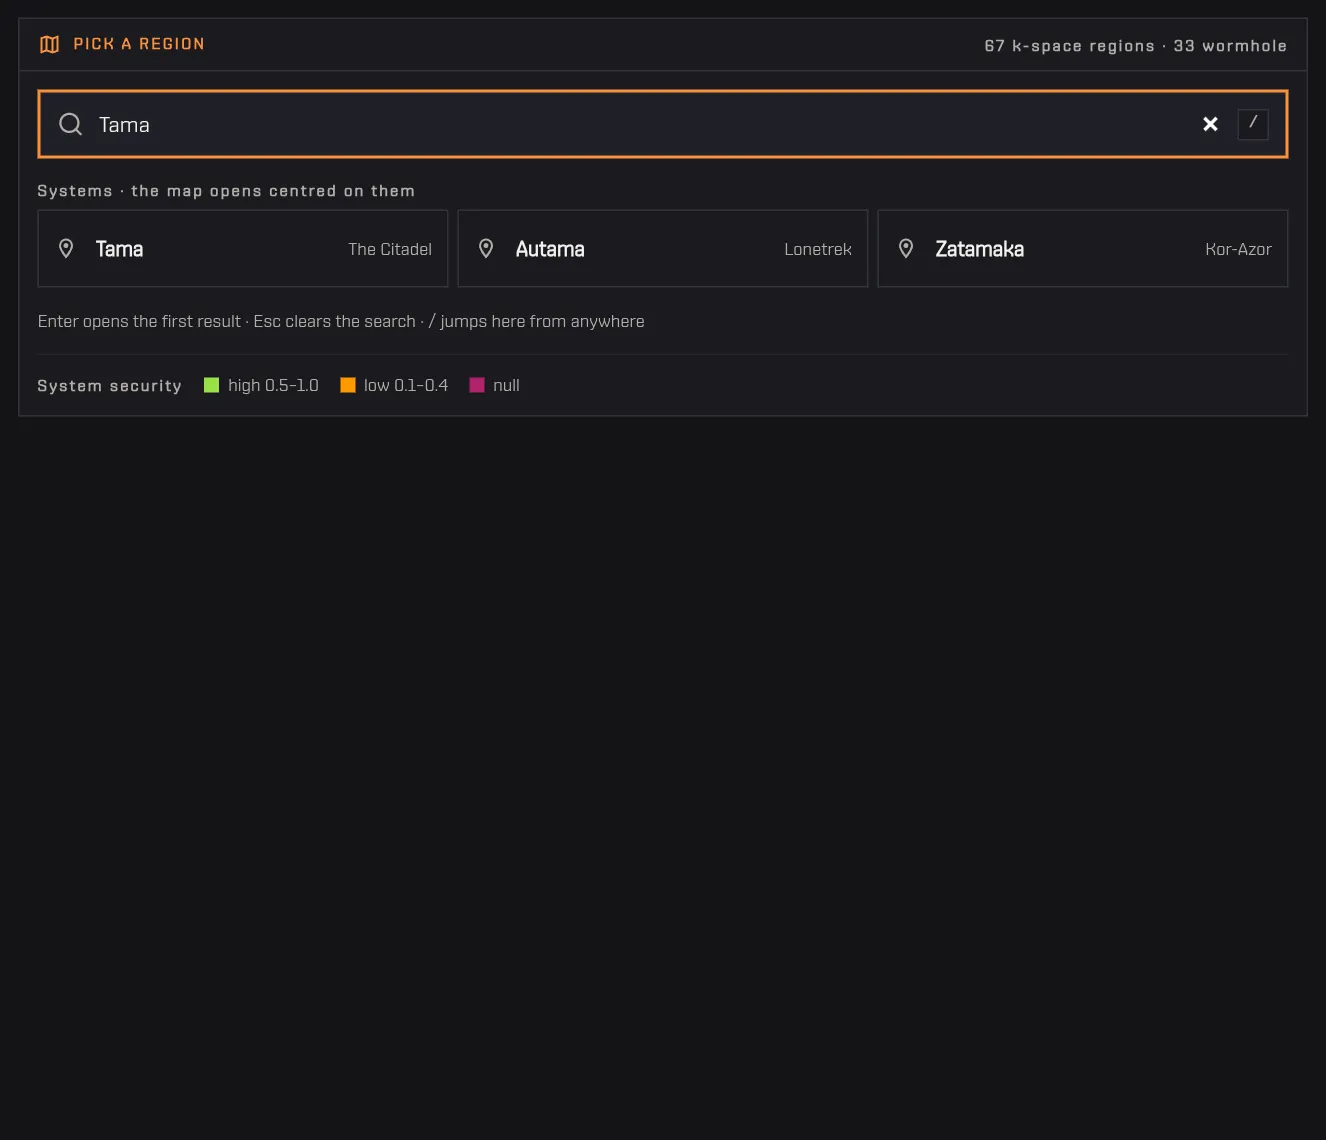Click the 'System security' legend label
This screenshot has height=1140, width=1326.
pos(109,386)
